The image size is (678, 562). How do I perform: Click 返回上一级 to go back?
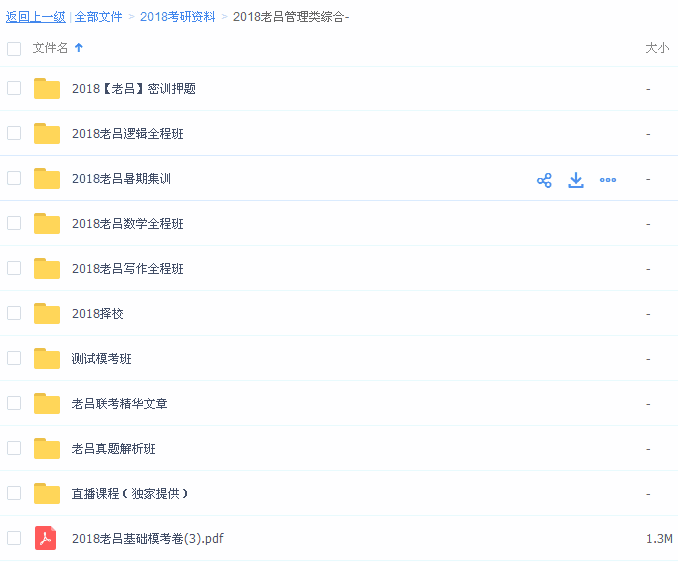(x=35, y=17)
